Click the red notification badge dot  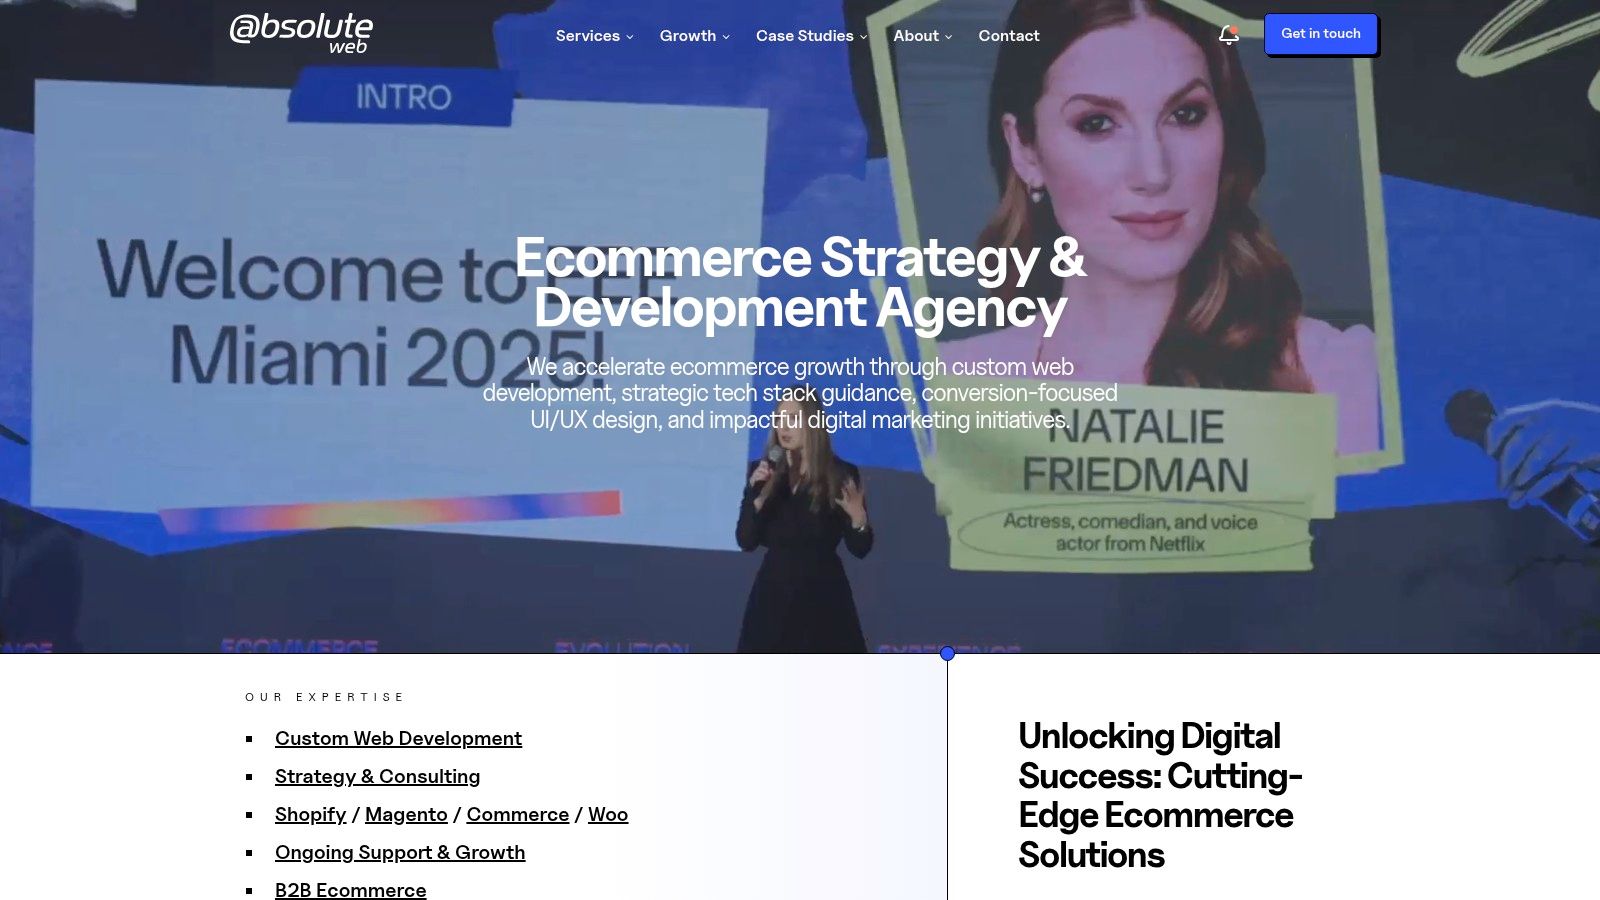tap(1236, 27)
